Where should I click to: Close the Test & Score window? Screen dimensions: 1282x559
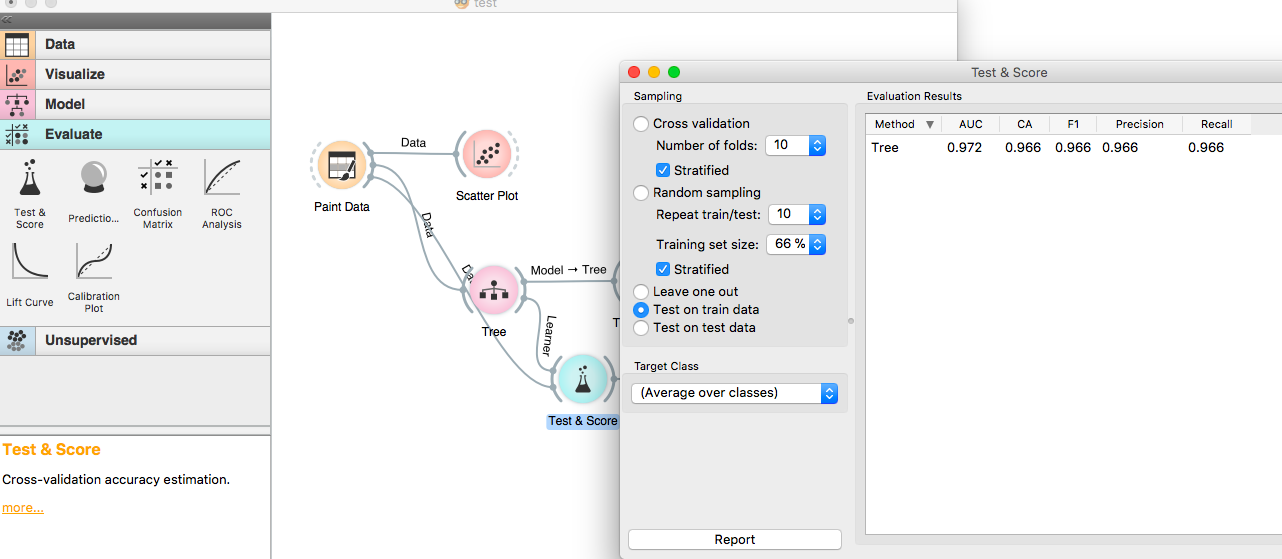pos(634,72)
